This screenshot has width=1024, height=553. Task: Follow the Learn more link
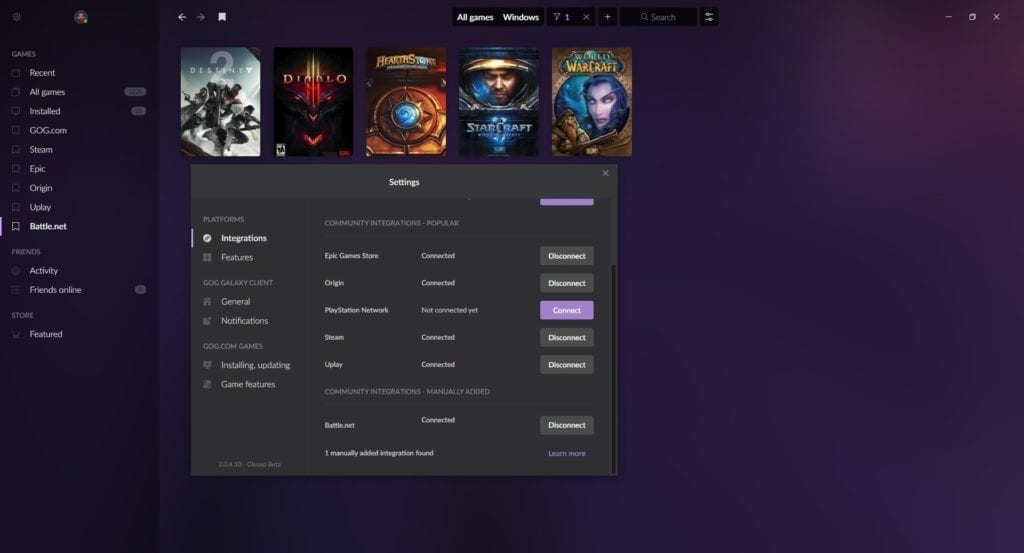coord(566,453)
